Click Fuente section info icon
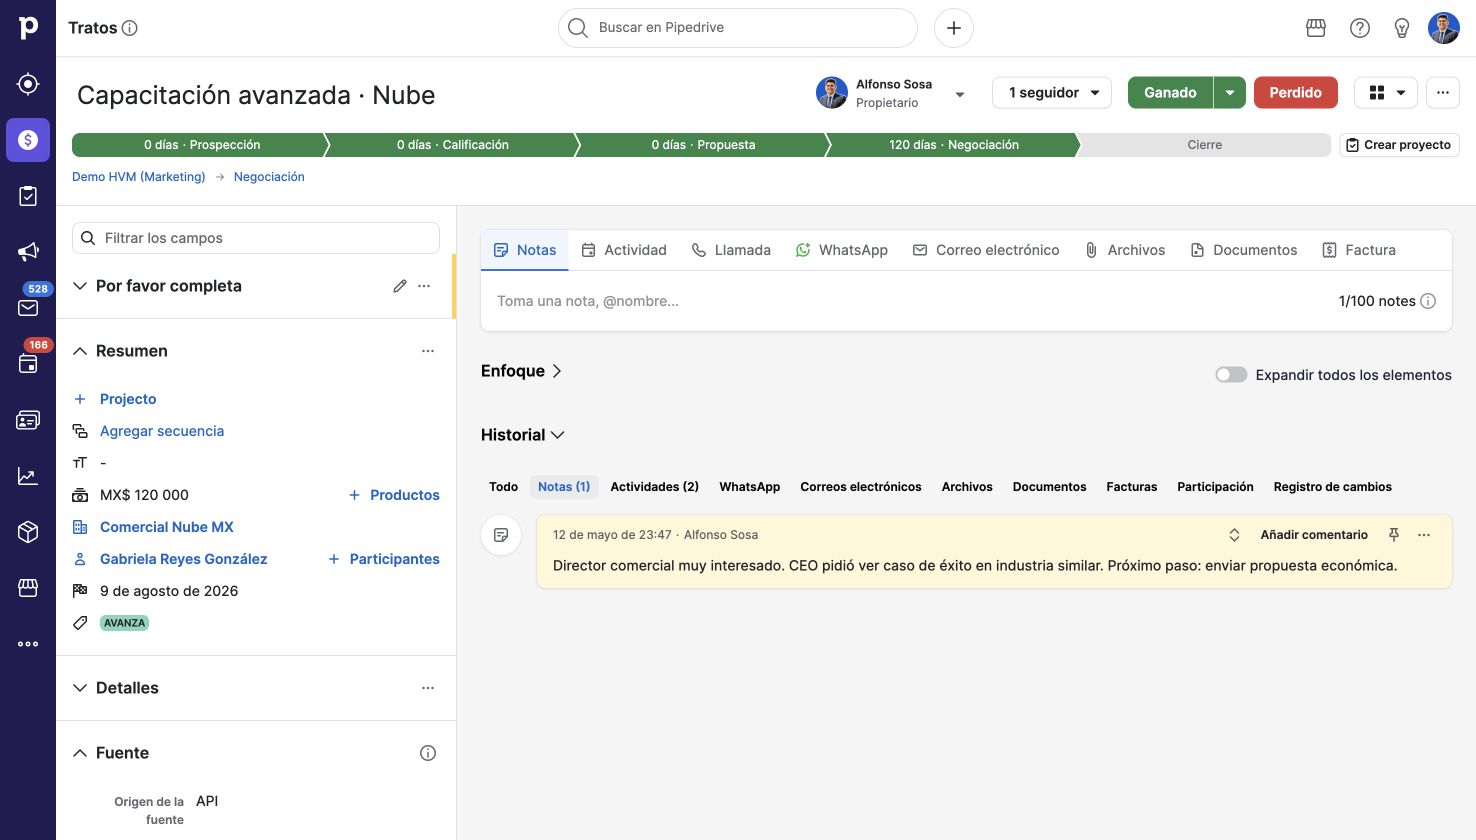1476x840 pixels. (x=428, y=753)
